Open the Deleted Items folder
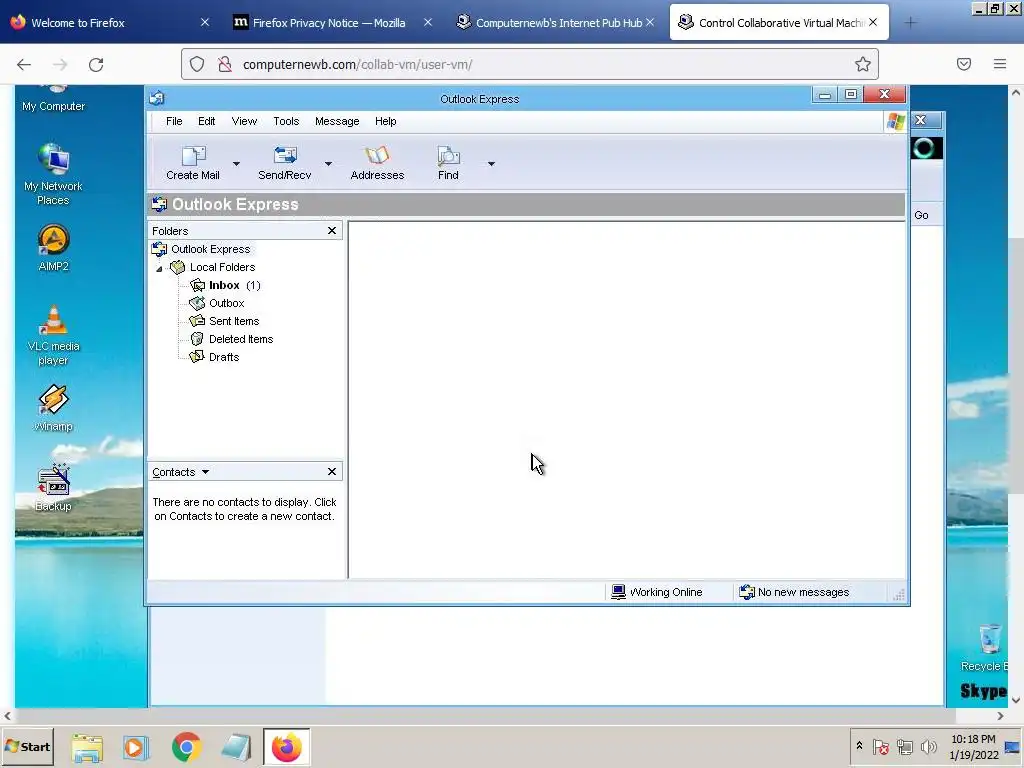Image resolution: width=1024 pixels, height=768 pixels. coord(241,339)
